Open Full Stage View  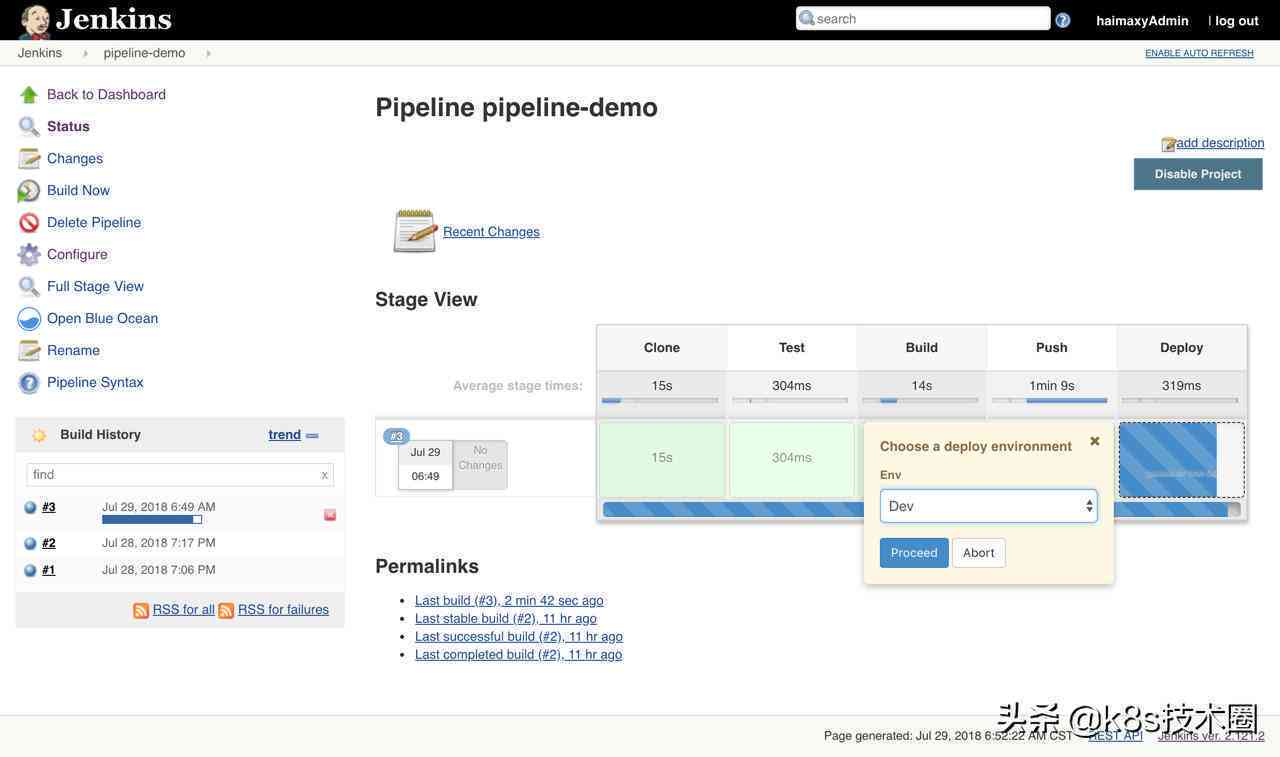pos(95,287)
